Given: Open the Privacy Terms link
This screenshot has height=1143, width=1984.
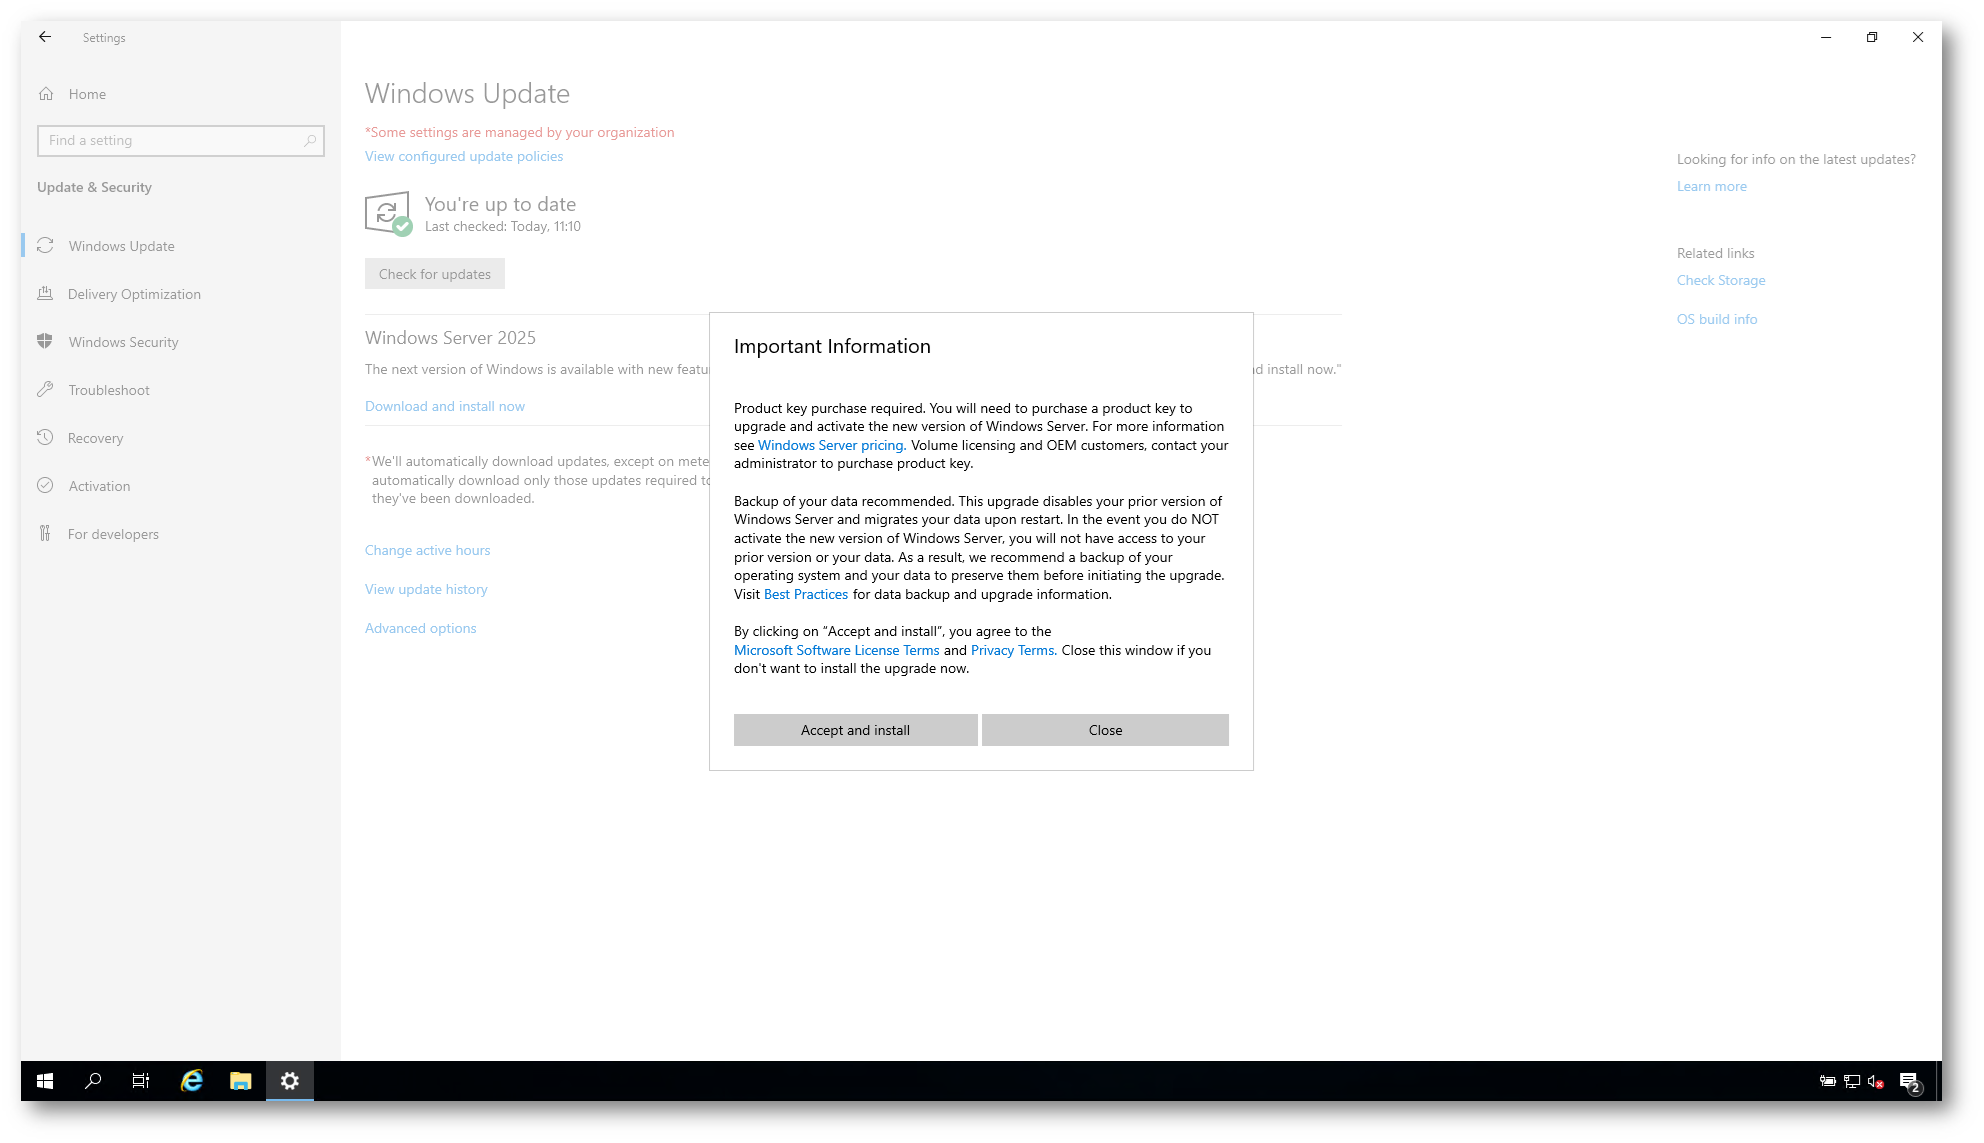Looking at the screenshot, I should pyautogui.click(x=1012, y=651).
